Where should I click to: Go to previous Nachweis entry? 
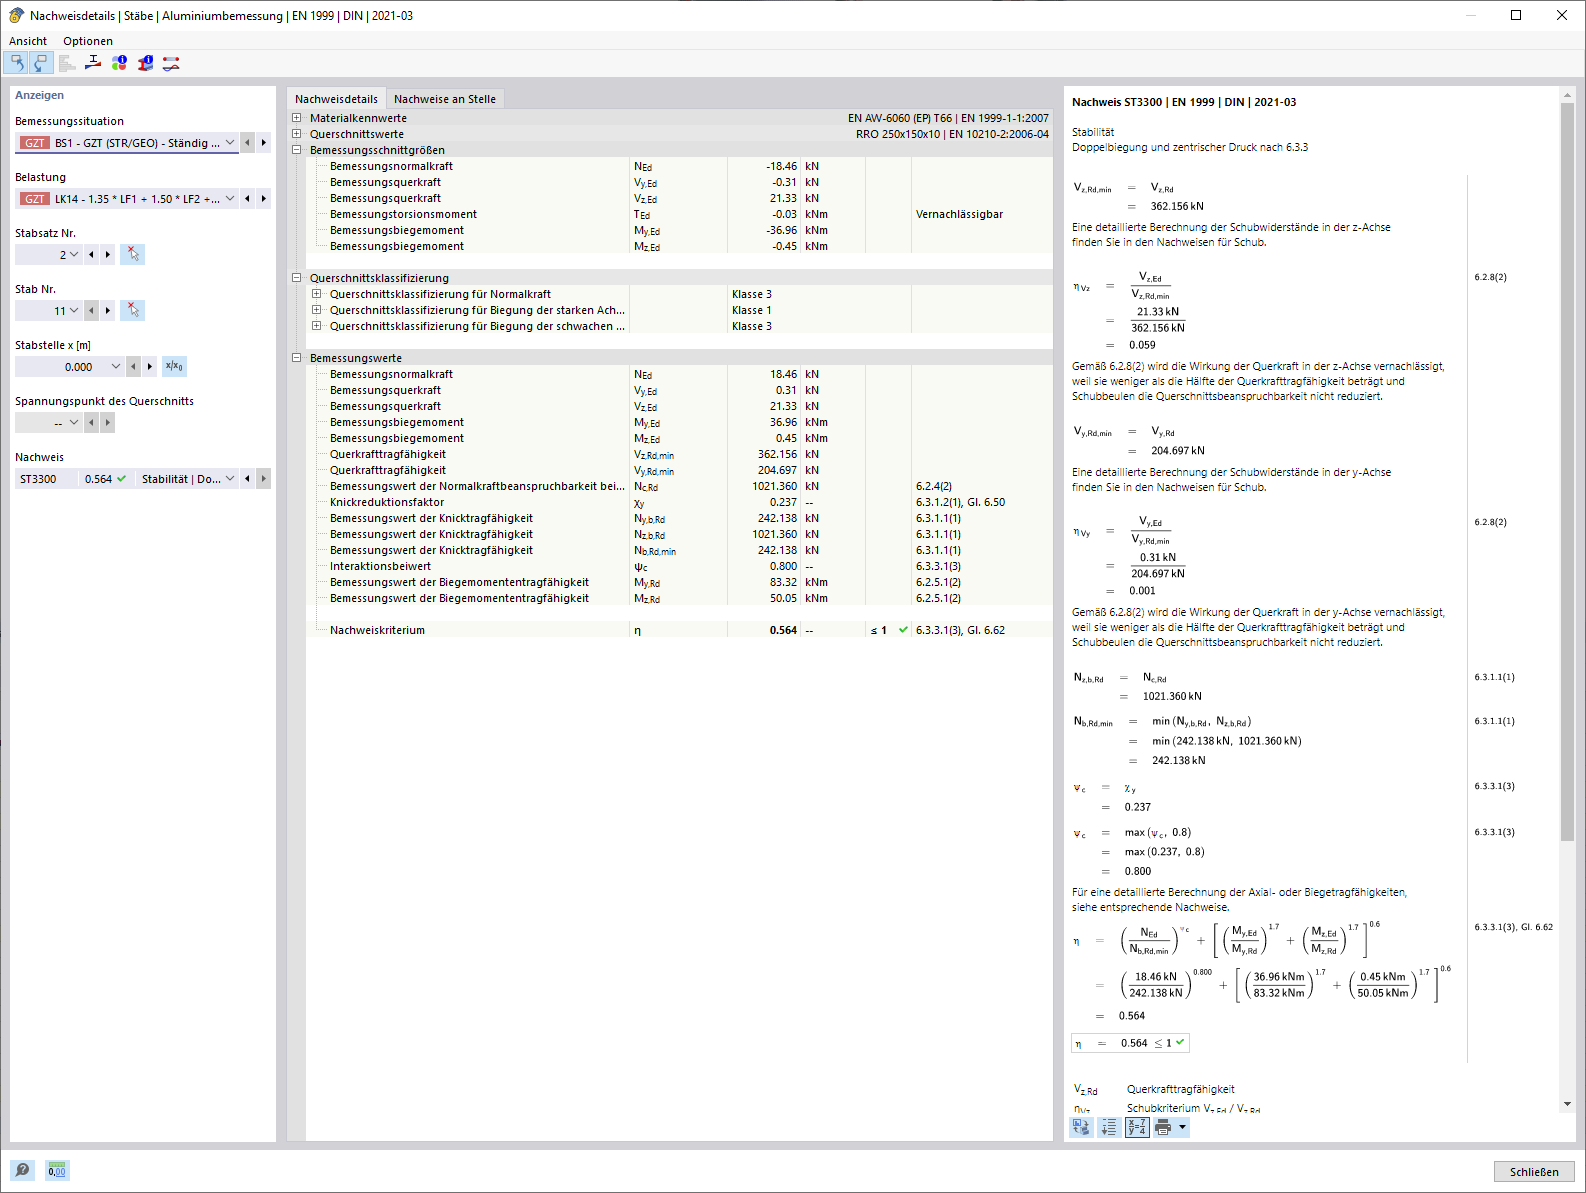coord(247,479)
